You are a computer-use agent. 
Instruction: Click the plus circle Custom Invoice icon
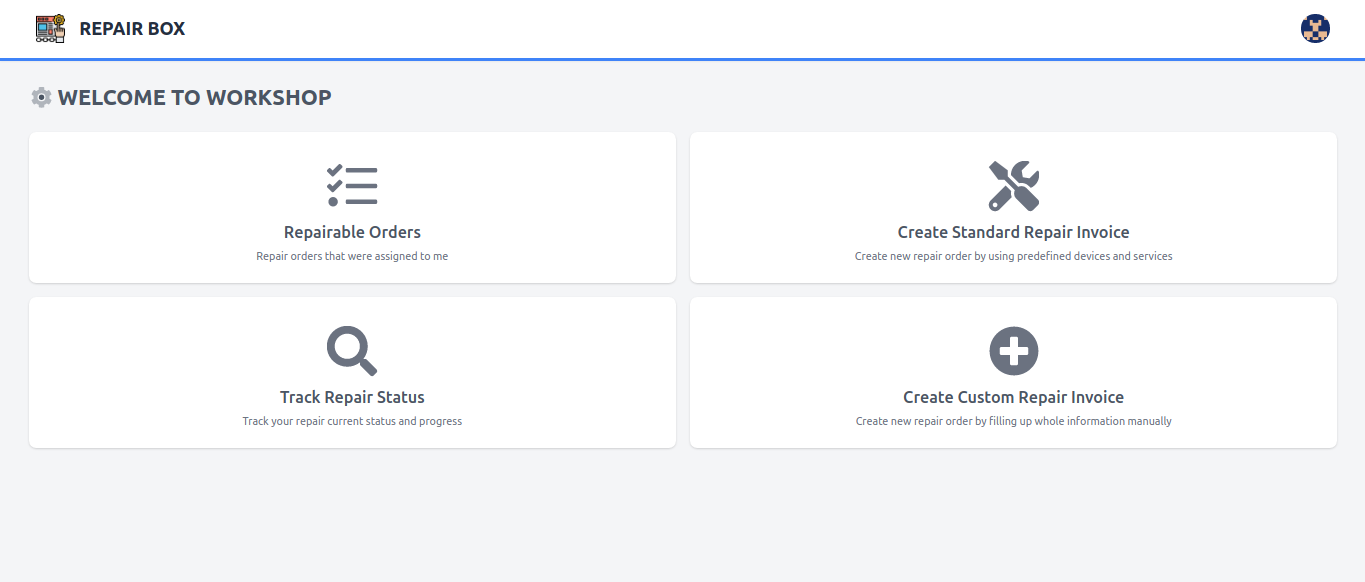point(1013,351)
